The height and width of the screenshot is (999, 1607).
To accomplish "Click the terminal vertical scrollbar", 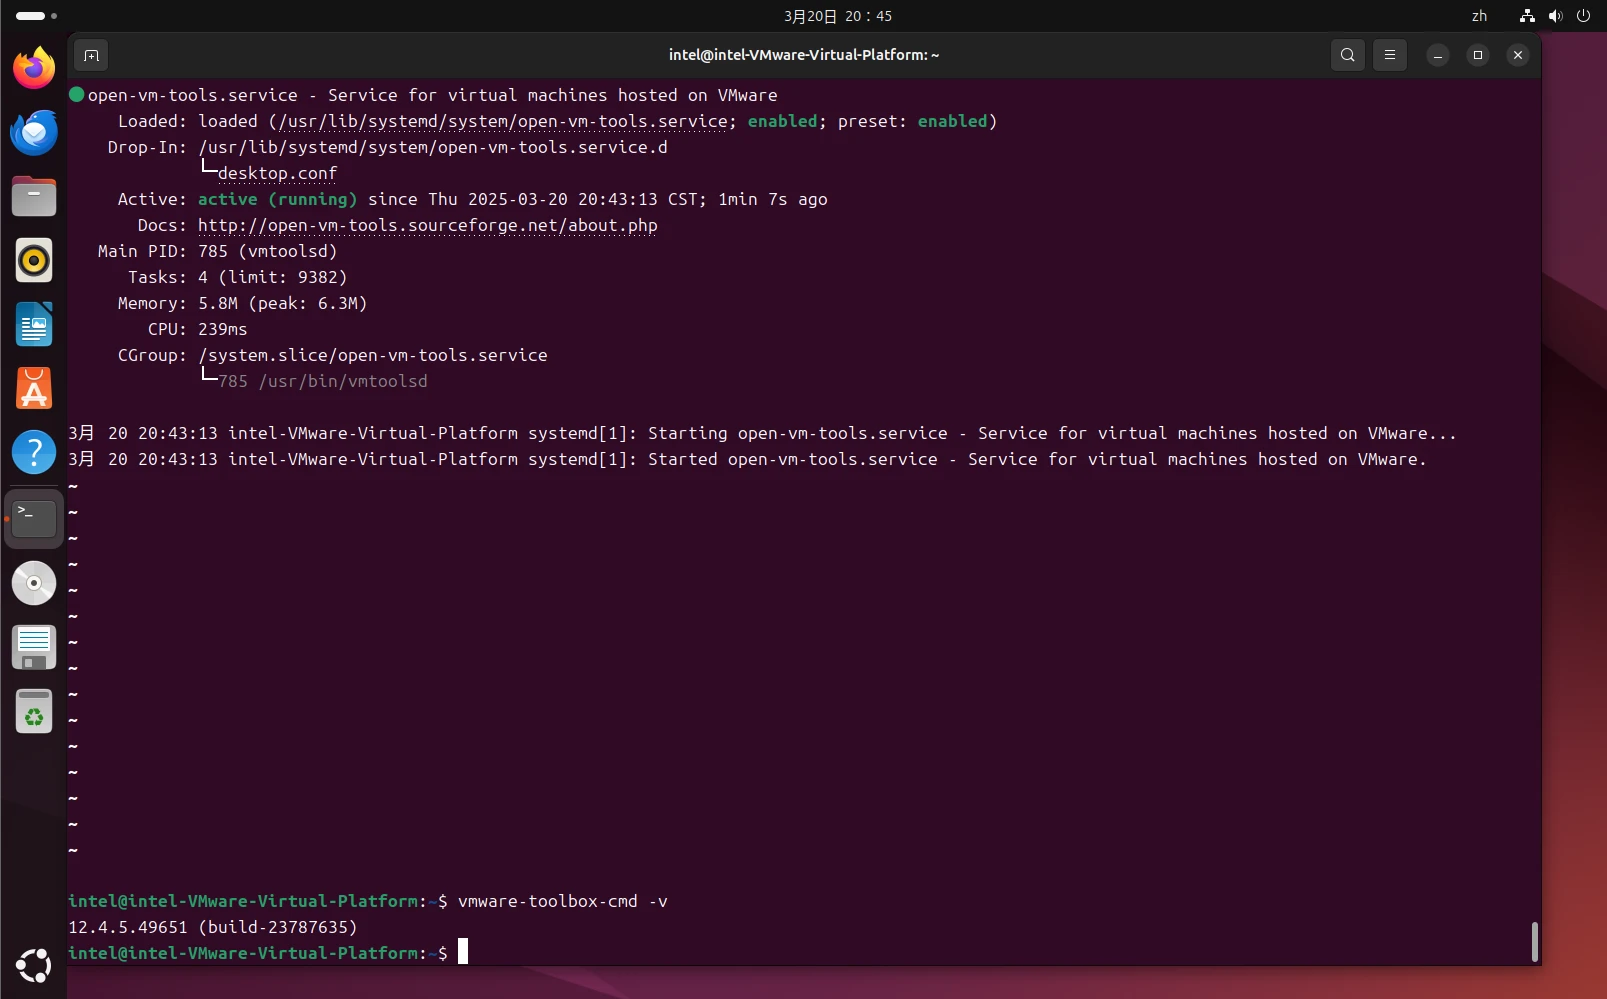I will [1535, 942].
